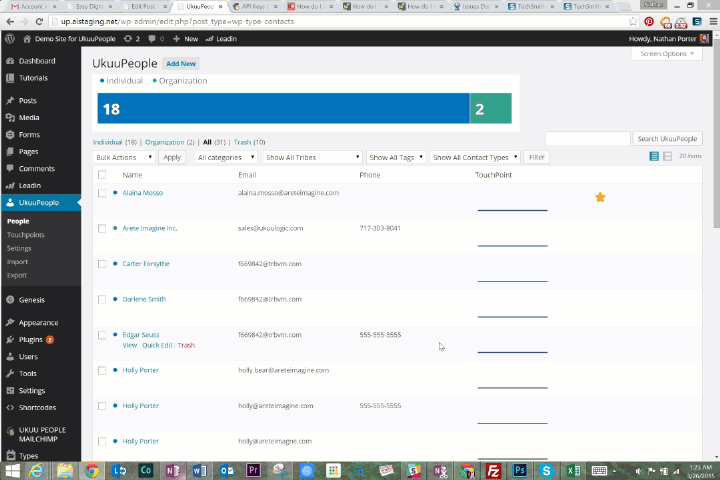Check Holly Porter 555-555-5555 row
Screen dimensions: 720x480
tap(102, 406)
